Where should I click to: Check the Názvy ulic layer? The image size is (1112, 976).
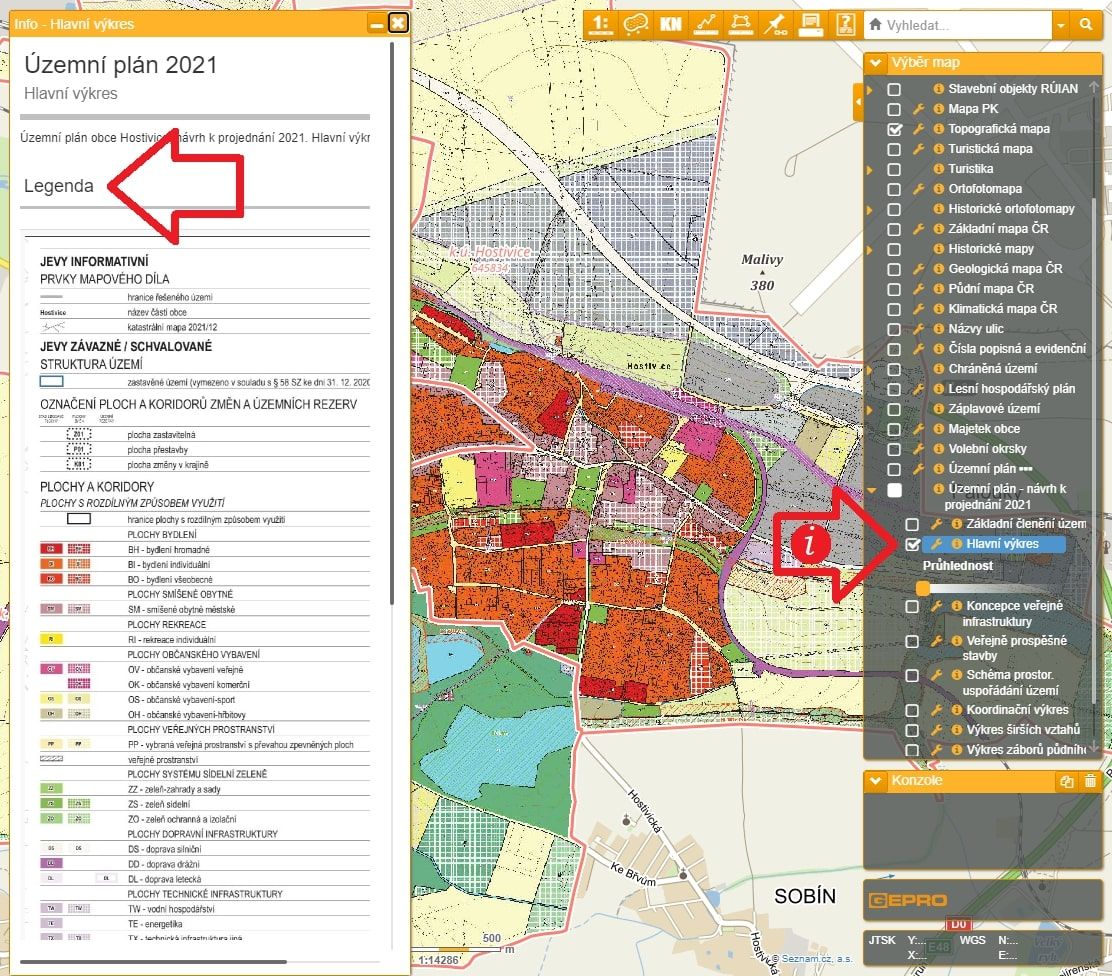(895, 329)
